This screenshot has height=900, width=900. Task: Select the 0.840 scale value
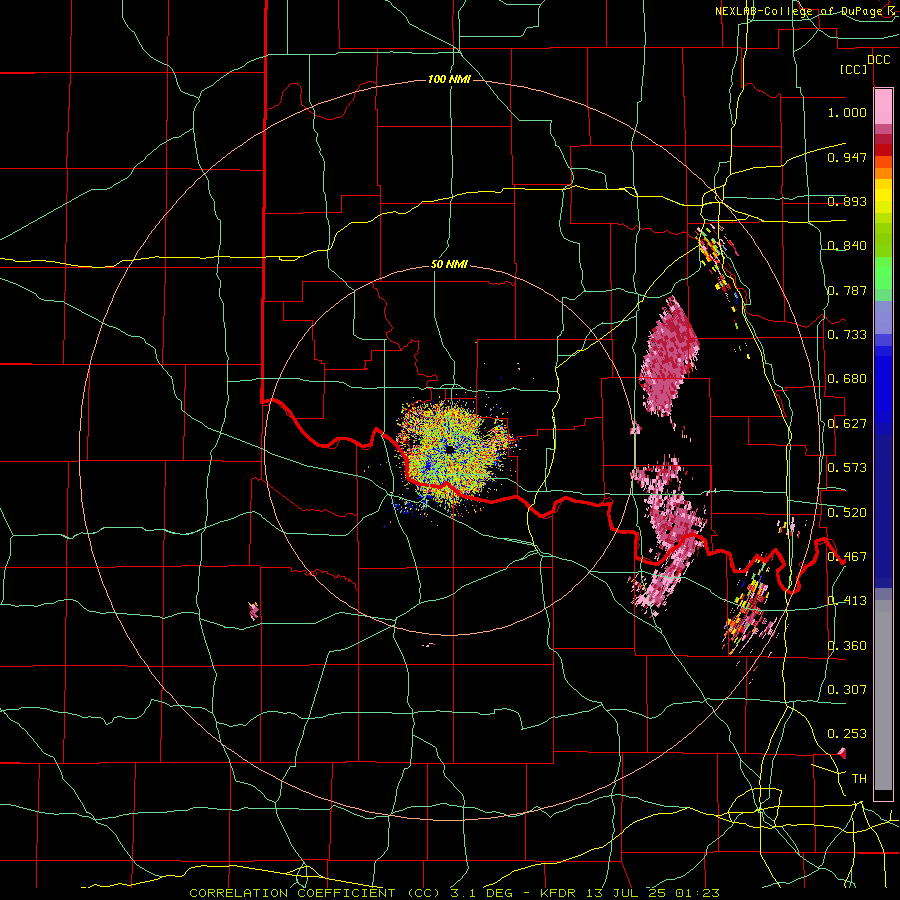[x=847, y=246]
